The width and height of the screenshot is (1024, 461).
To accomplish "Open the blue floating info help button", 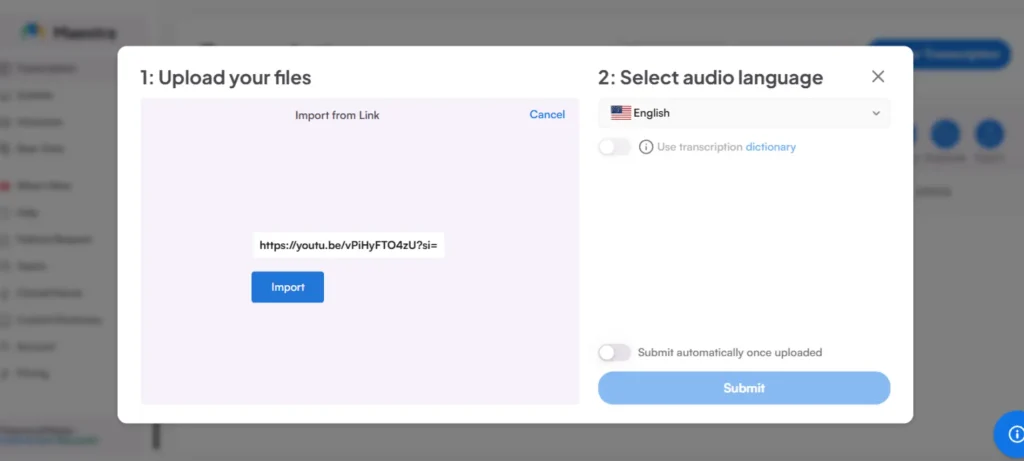I will tap(1013, 434).
